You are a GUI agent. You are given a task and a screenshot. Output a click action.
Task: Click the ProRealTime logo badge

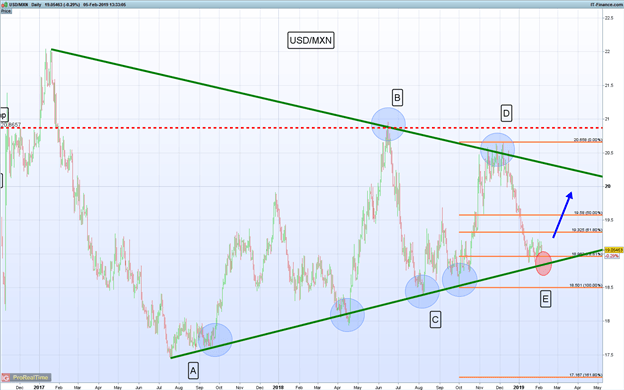pyautogui.click(x=26, y=377)
